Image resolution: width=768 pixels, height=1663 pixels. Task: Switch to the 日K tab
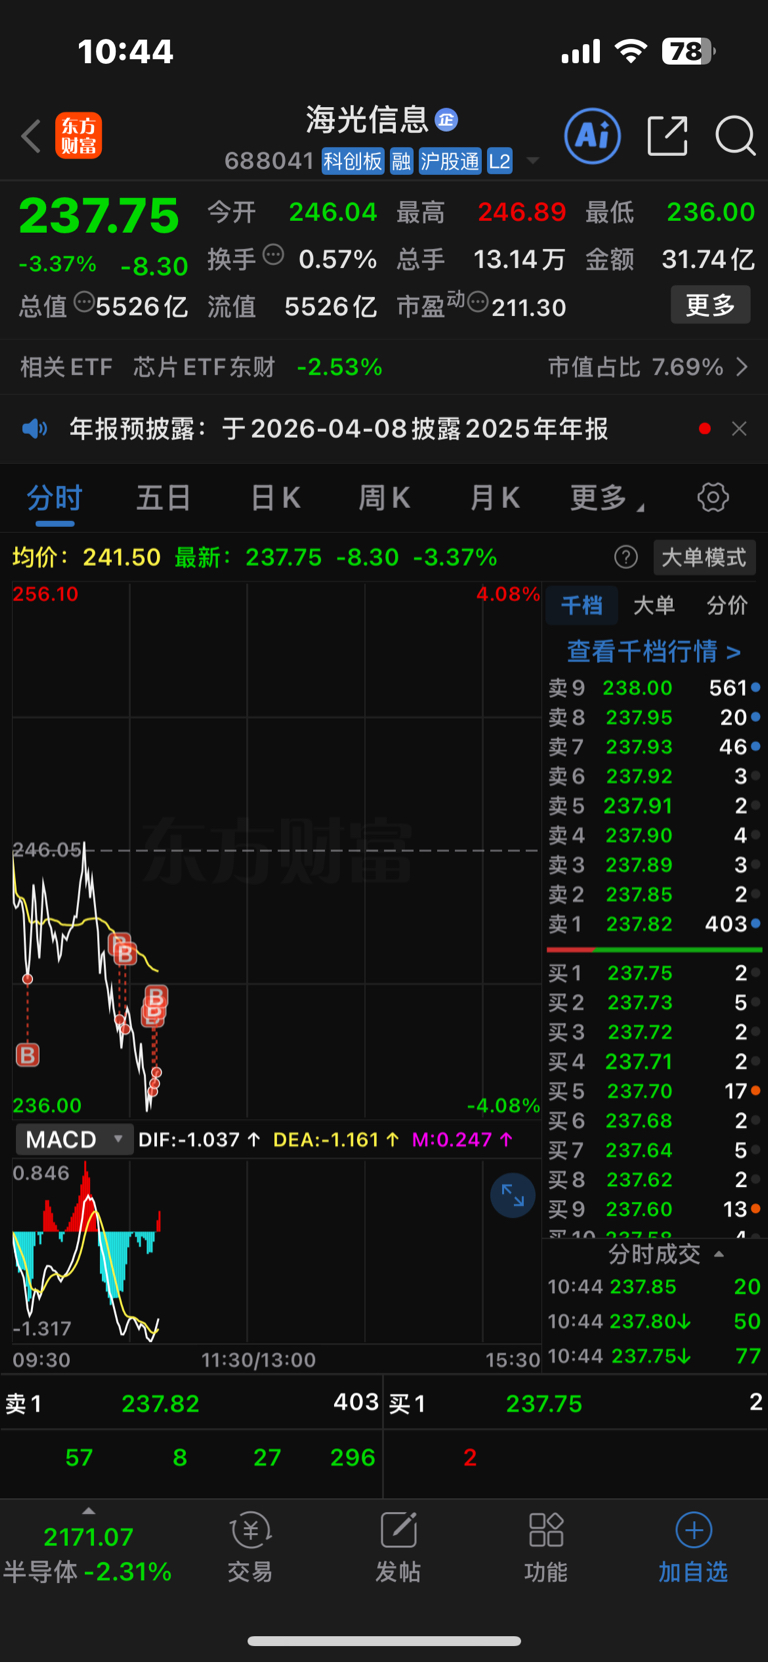point(275,497)
